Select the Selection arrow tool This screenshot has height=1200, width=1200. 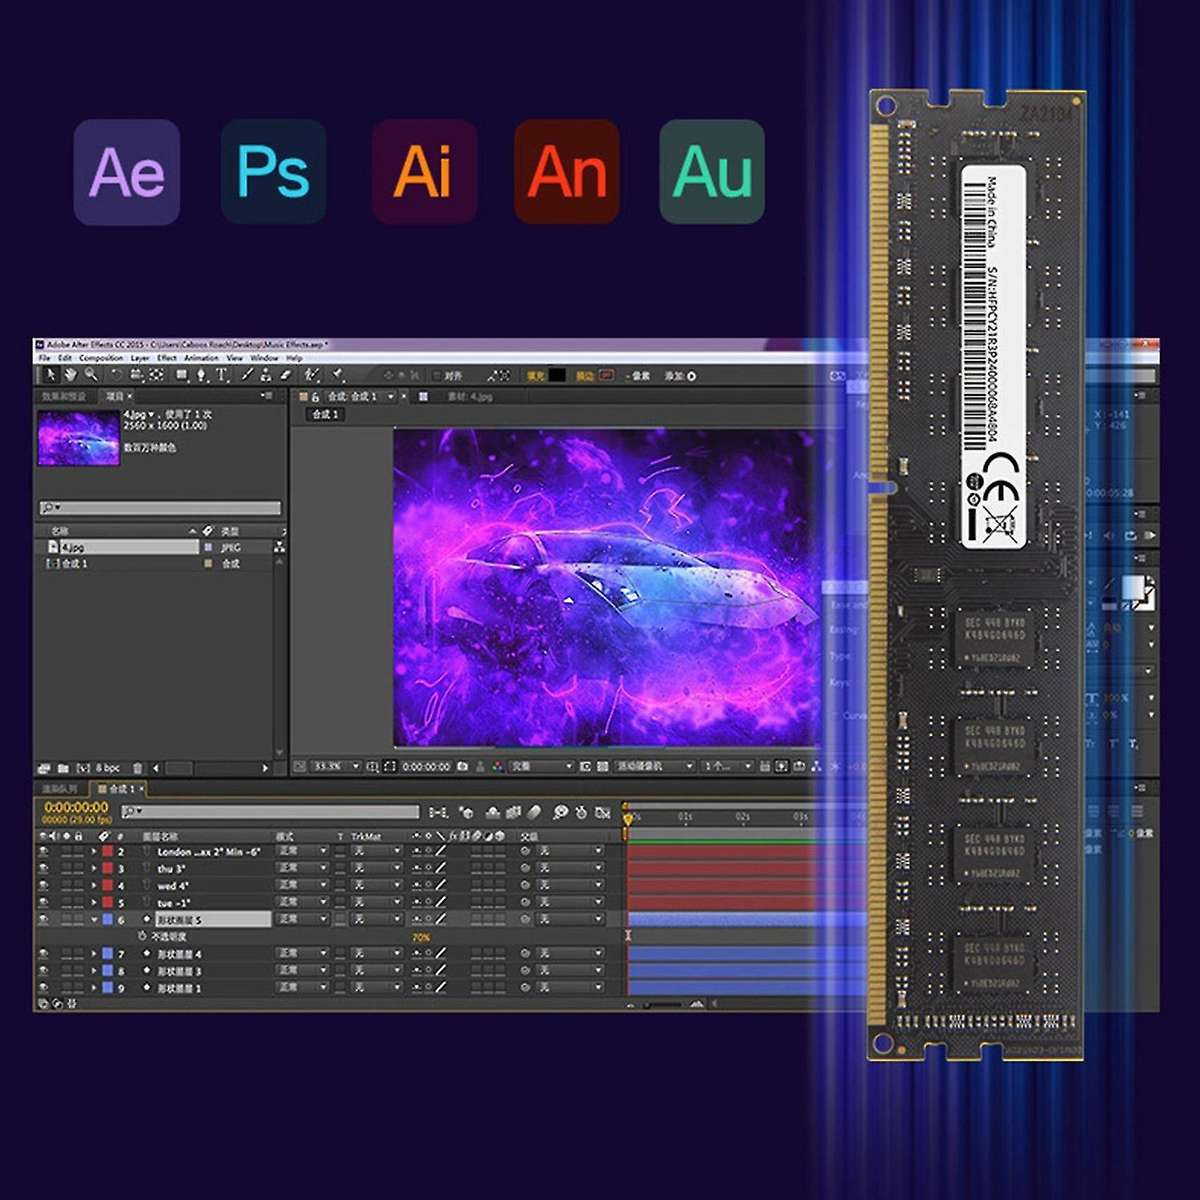pyautogui.click(x=49, y=375)
